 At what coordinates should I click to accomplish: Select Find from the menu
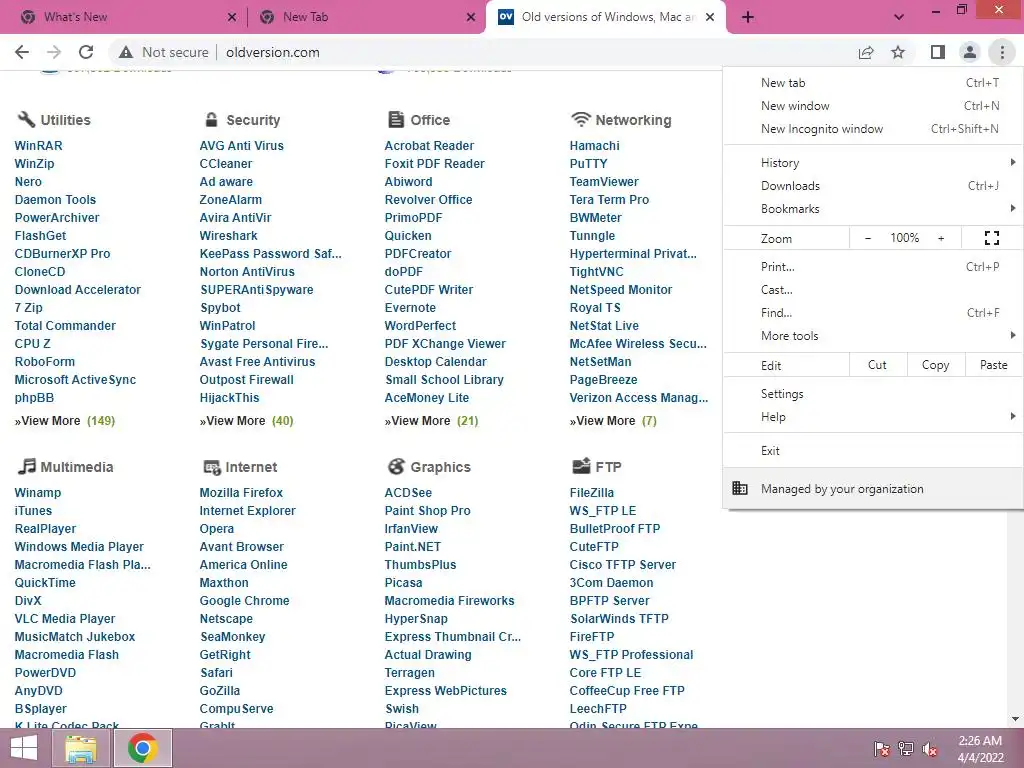[873, 313]
